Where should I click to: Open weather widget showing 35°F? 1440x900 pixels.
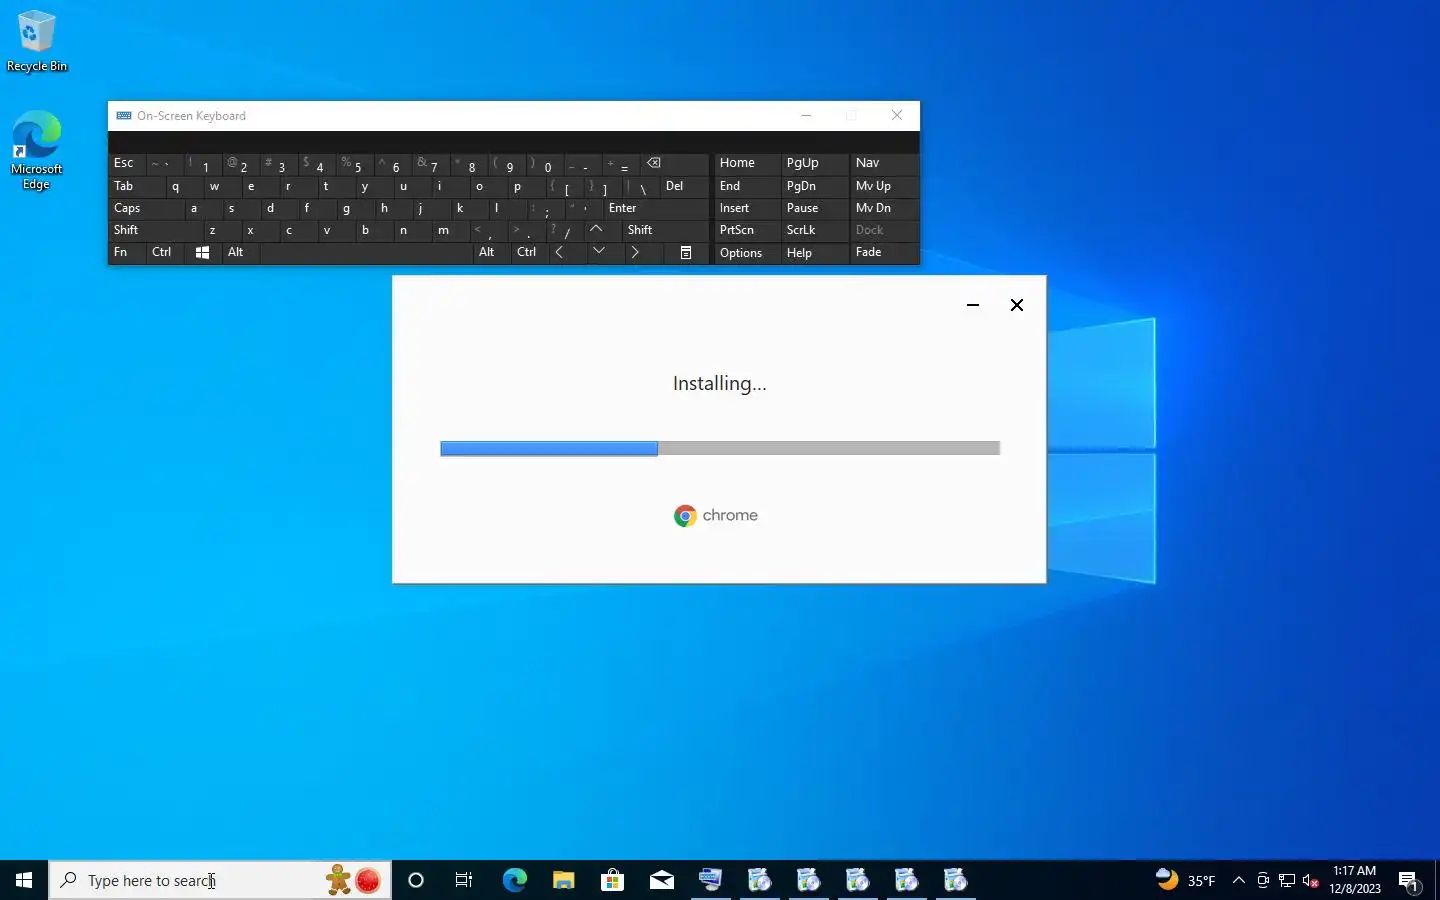[1186, 880]
